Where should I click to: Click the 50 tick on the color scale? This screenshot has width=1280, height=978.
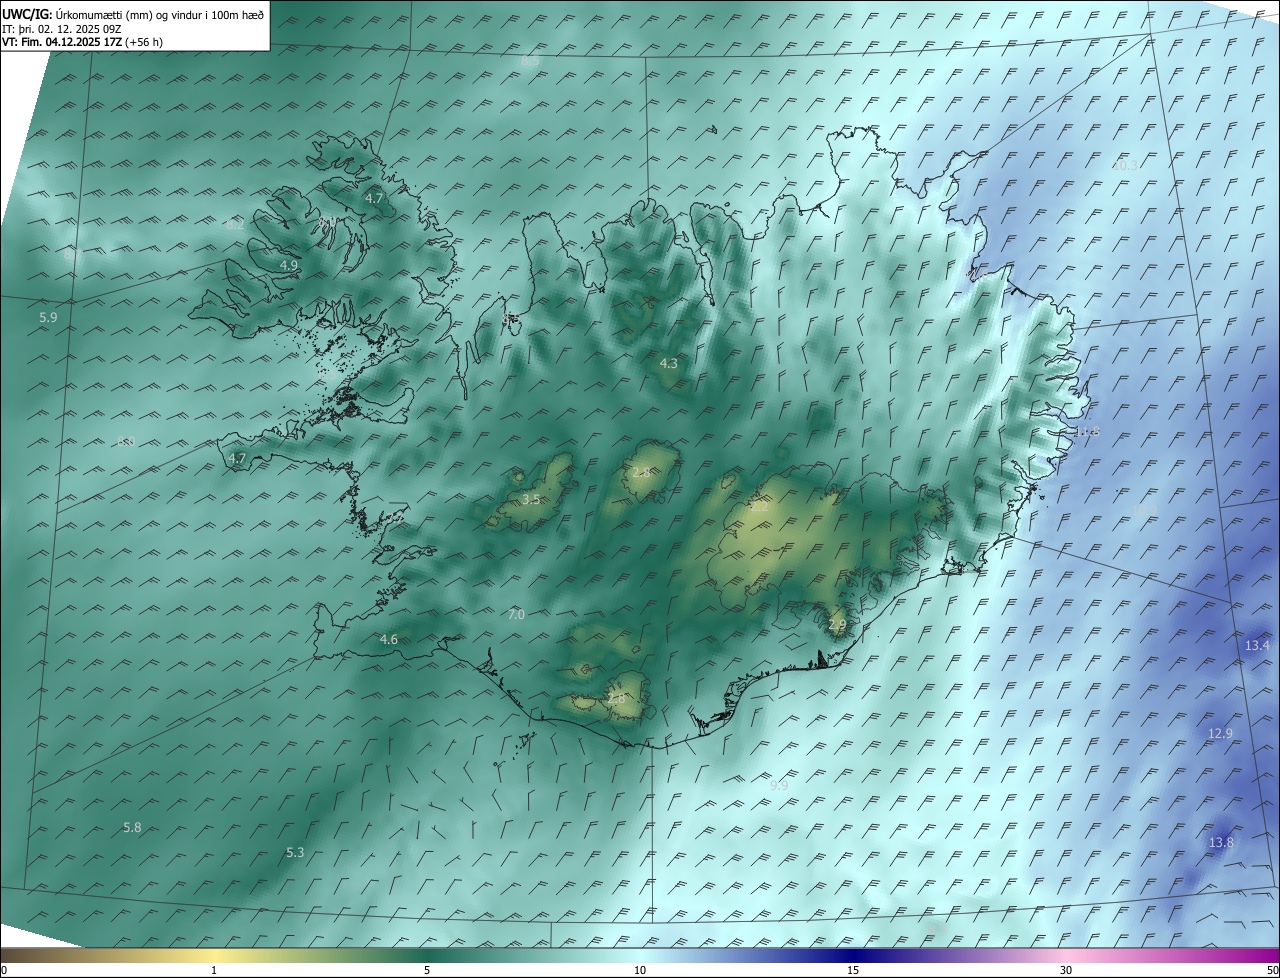click(x=1272, y=971)
